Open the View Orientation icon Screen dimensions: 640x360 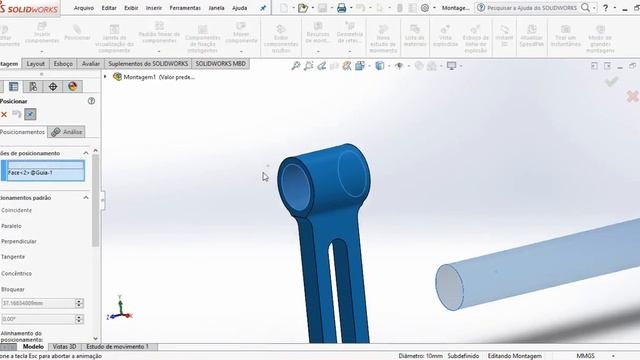(360, 66)
